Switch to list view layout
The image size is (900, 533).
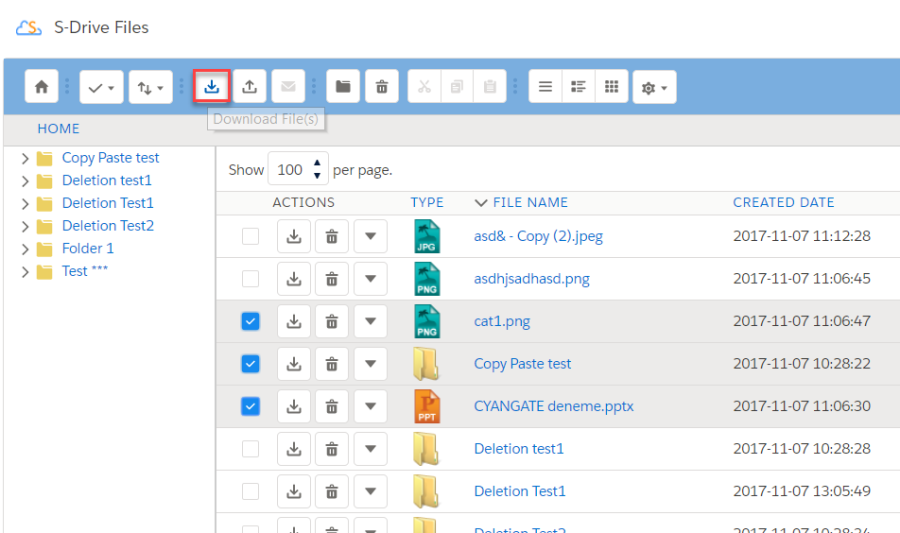pos(545,87)
